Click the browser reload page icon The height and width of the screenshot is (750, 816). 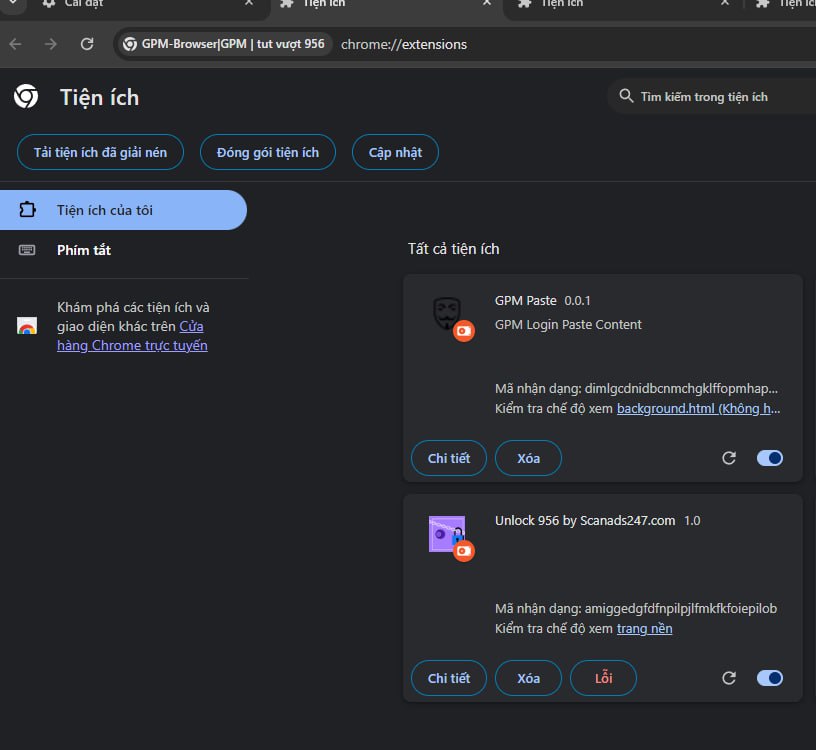[x=87, y=44]
